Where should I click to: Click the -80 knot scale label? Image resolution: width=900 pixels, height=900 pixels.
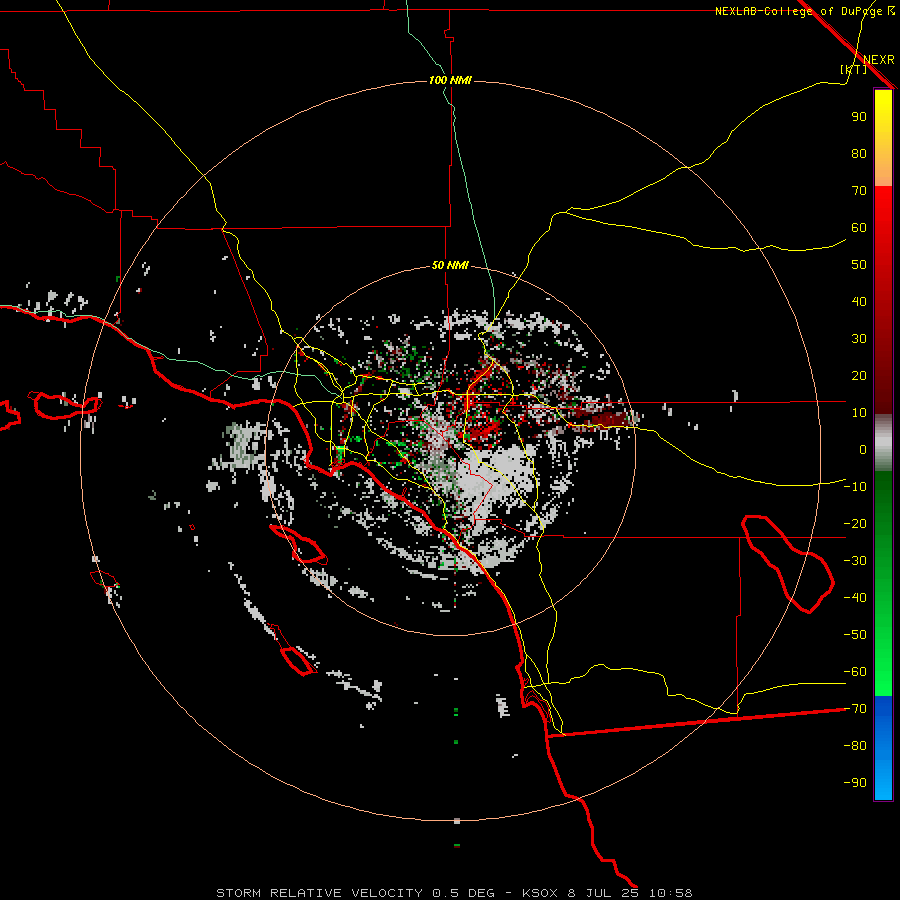855,746
